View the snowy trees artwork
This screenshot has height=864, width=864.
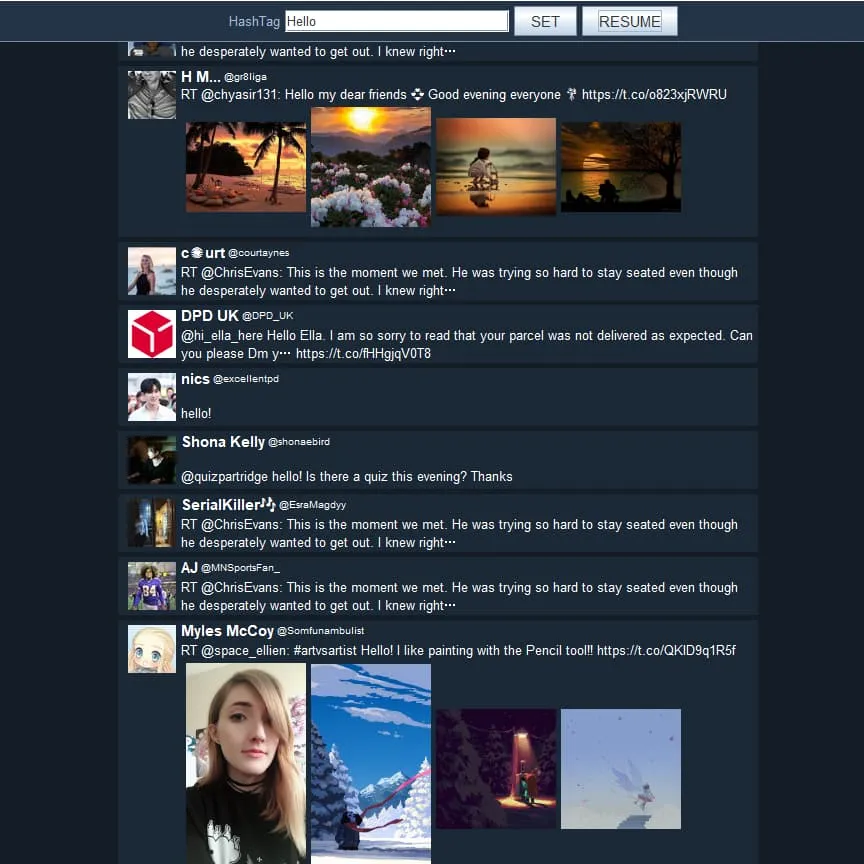371,764
